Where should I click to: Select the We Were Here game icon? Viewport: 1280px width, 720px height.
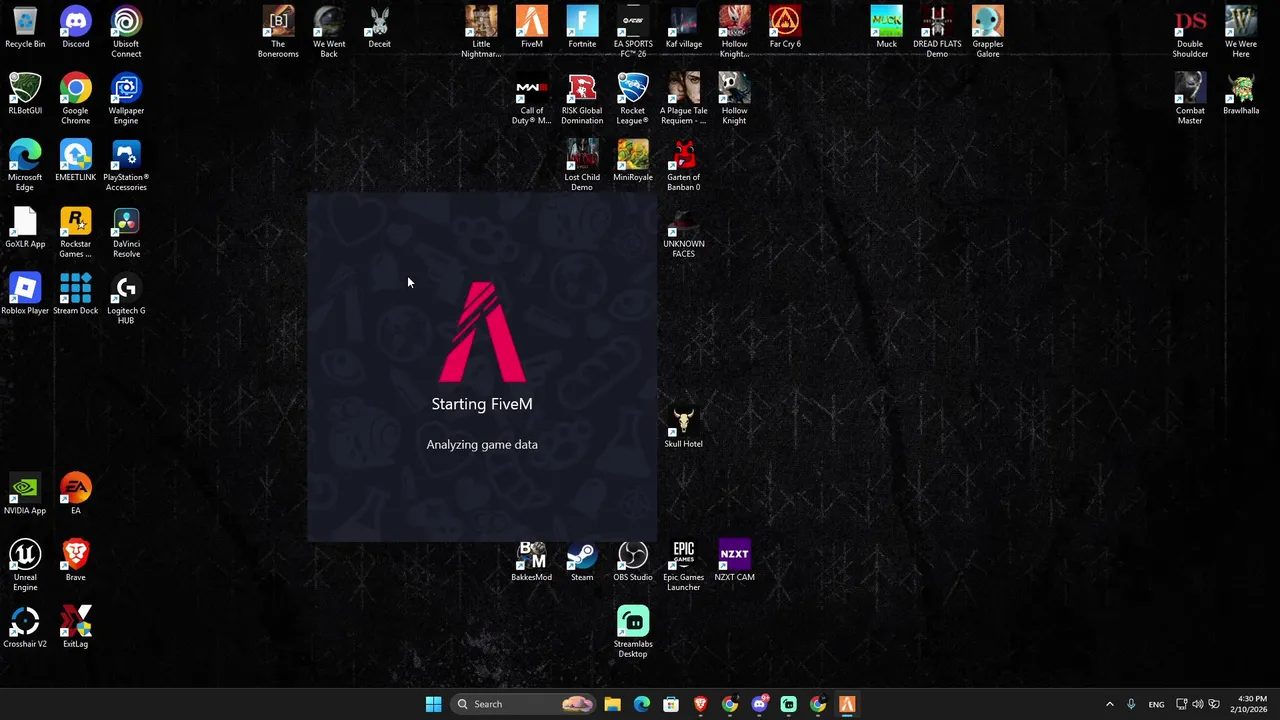[x=1241, y=32]
